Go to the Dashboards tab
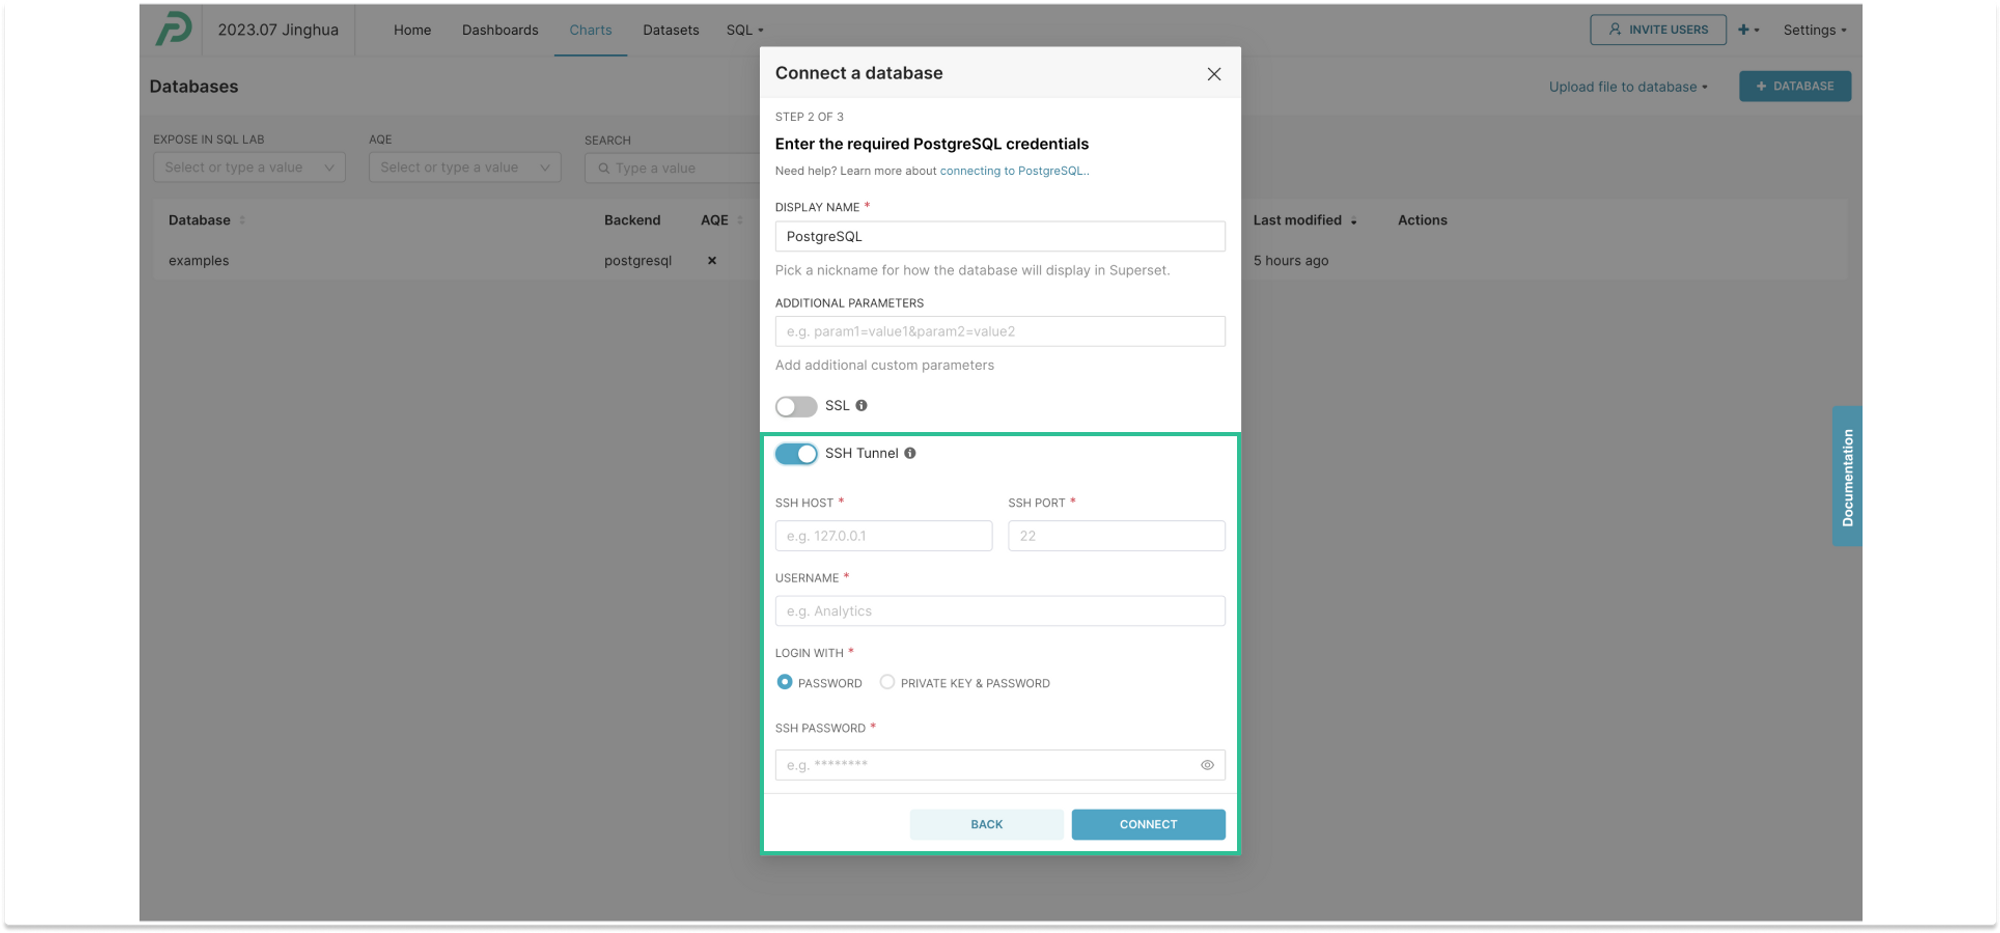 (500, 30)
